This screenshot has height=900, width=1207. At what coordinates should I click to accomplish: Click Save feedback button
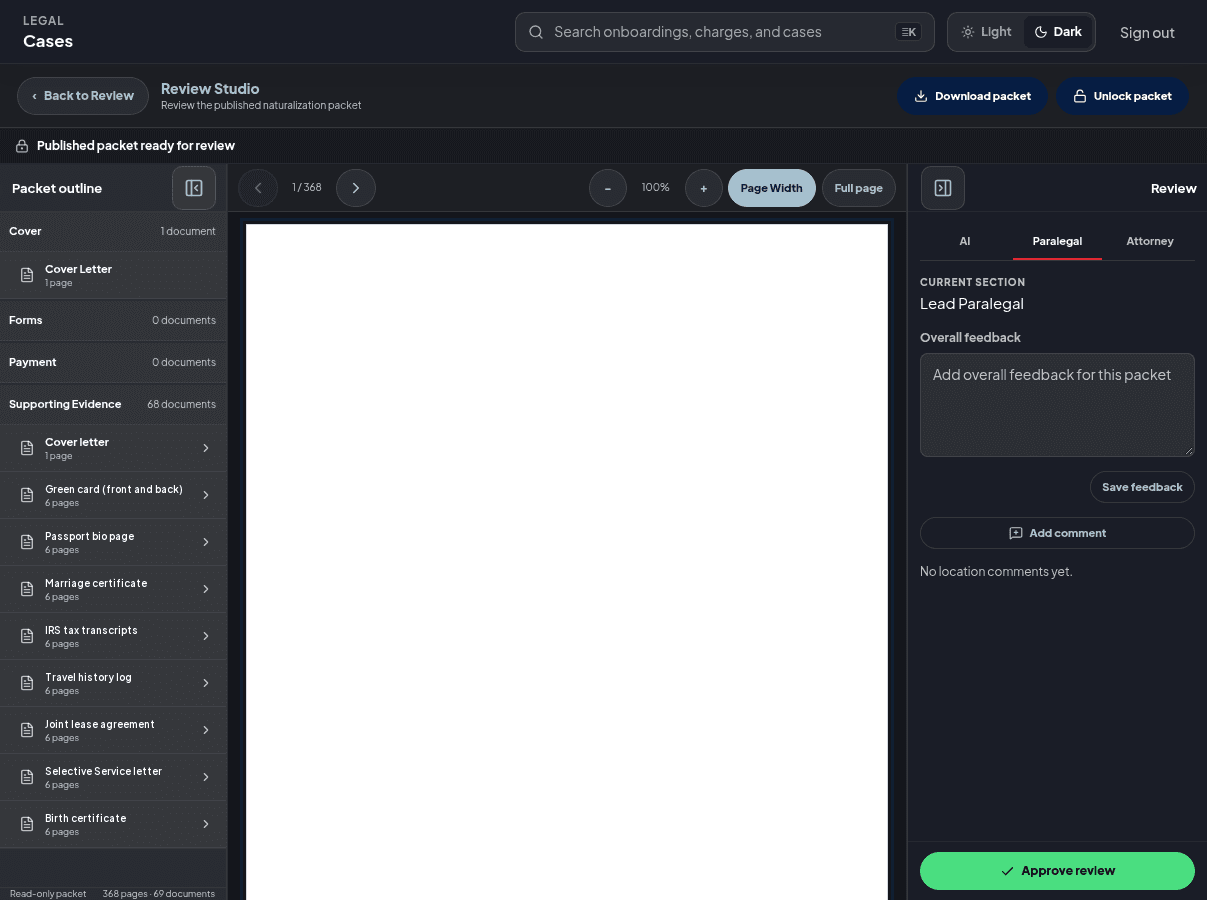(1142, 487)
